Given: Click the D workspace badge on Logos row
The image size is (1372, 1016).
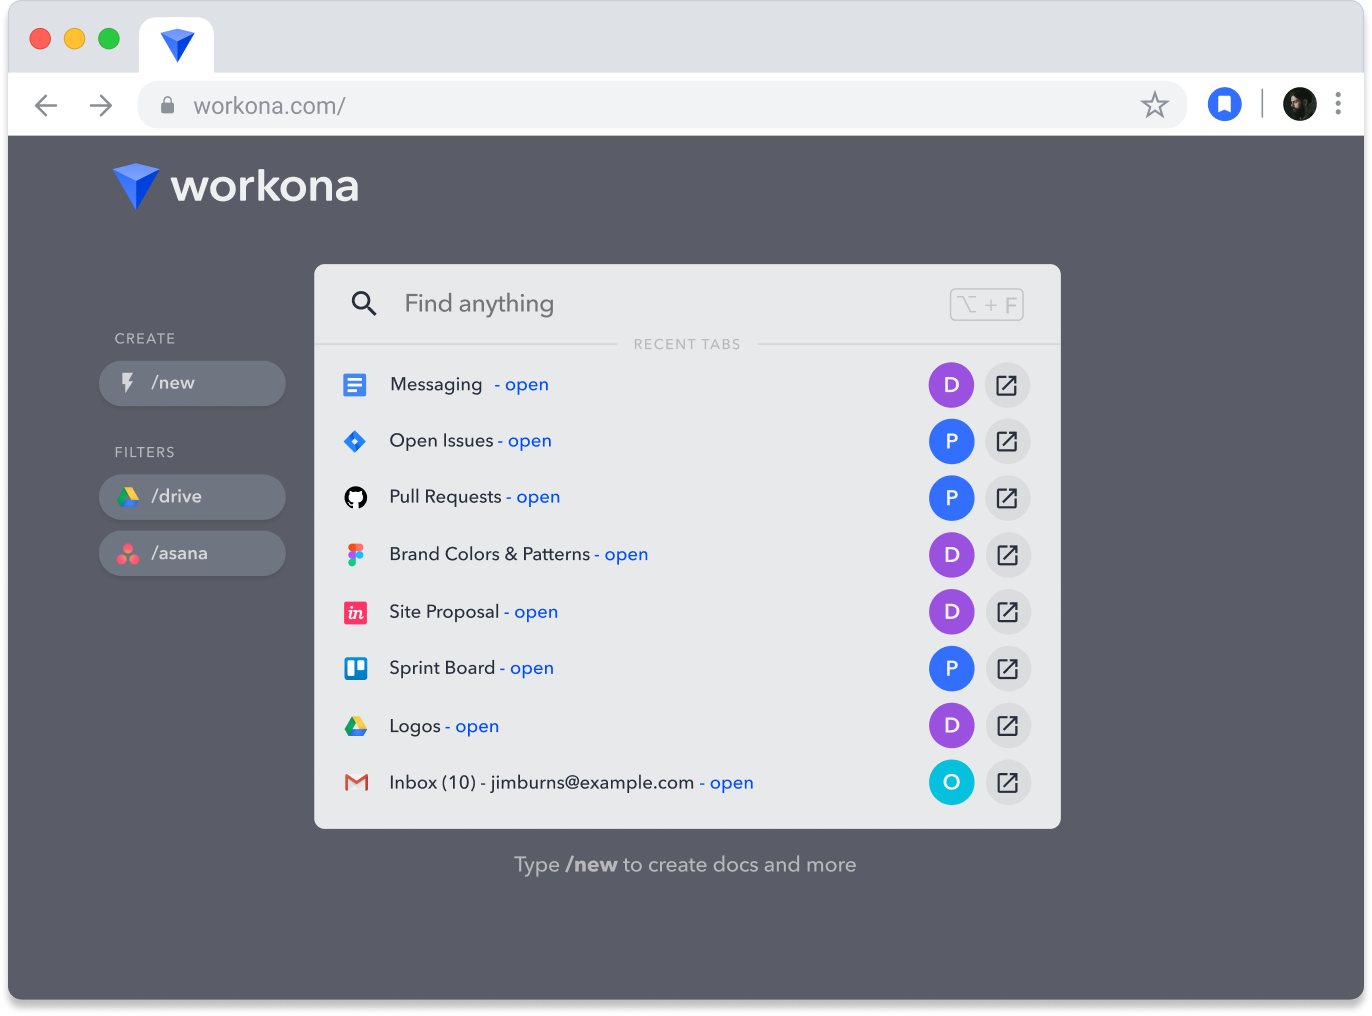Looking at the screenshot, I should point(952,726).
